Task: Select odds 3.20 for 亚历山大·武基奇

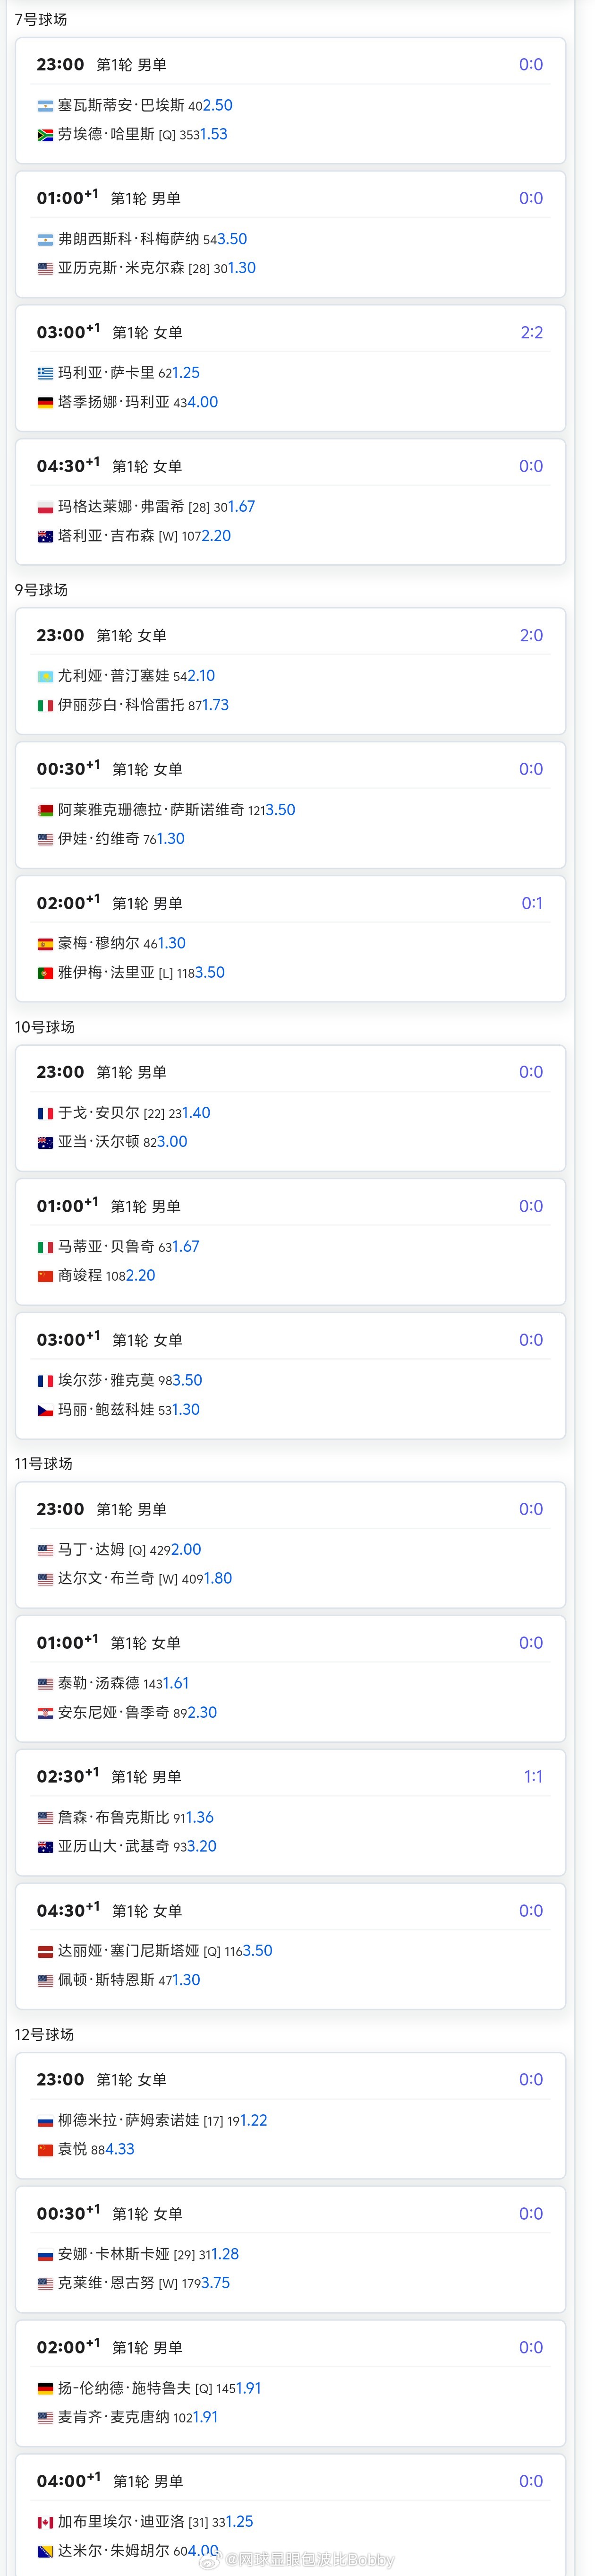Action: (201, 1846)
